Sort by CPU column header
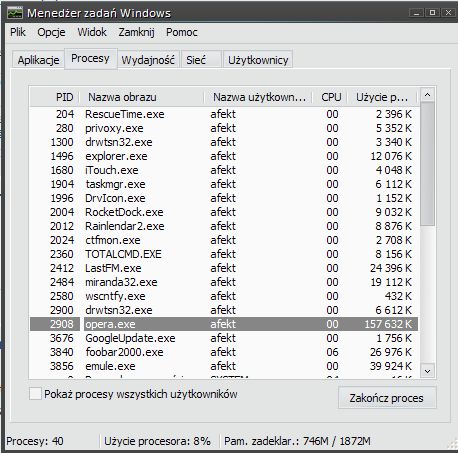458x453 pixels. [330, 97]
